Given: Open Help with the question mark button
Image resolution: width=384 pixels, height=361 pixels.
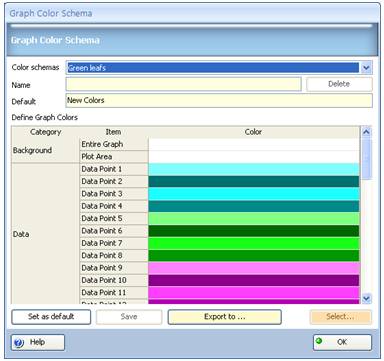Looking at the screenshot, I should (x=38, y=342).
